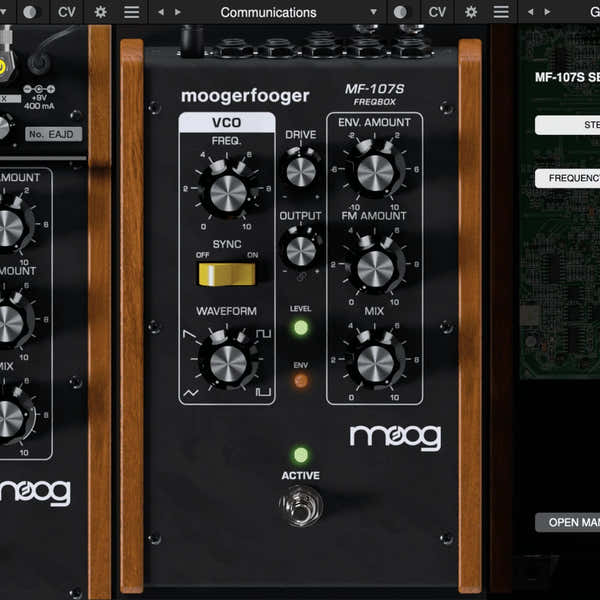
Task: Select the sawtooth waveform icon
Action: click(189, 334)
